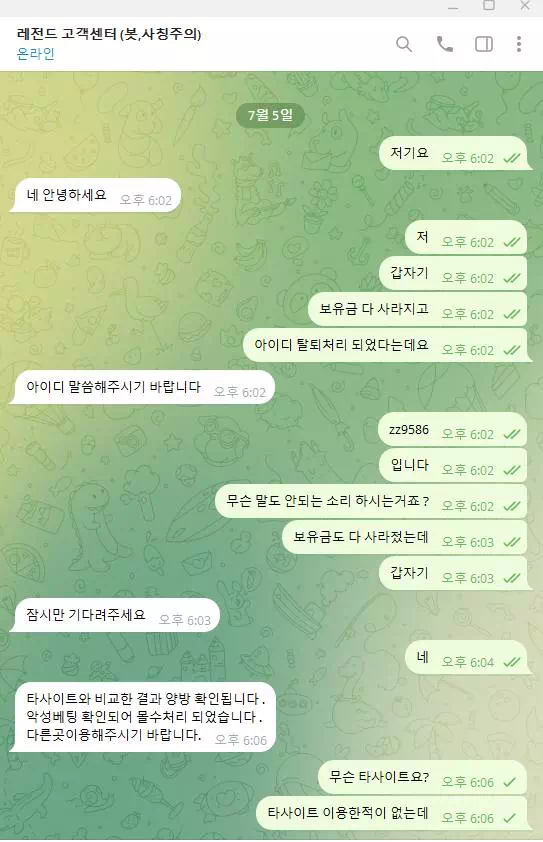Click the 무슨 타사이트요? message
The width and height of the screenshot is (543, 842).
point(422,778)
